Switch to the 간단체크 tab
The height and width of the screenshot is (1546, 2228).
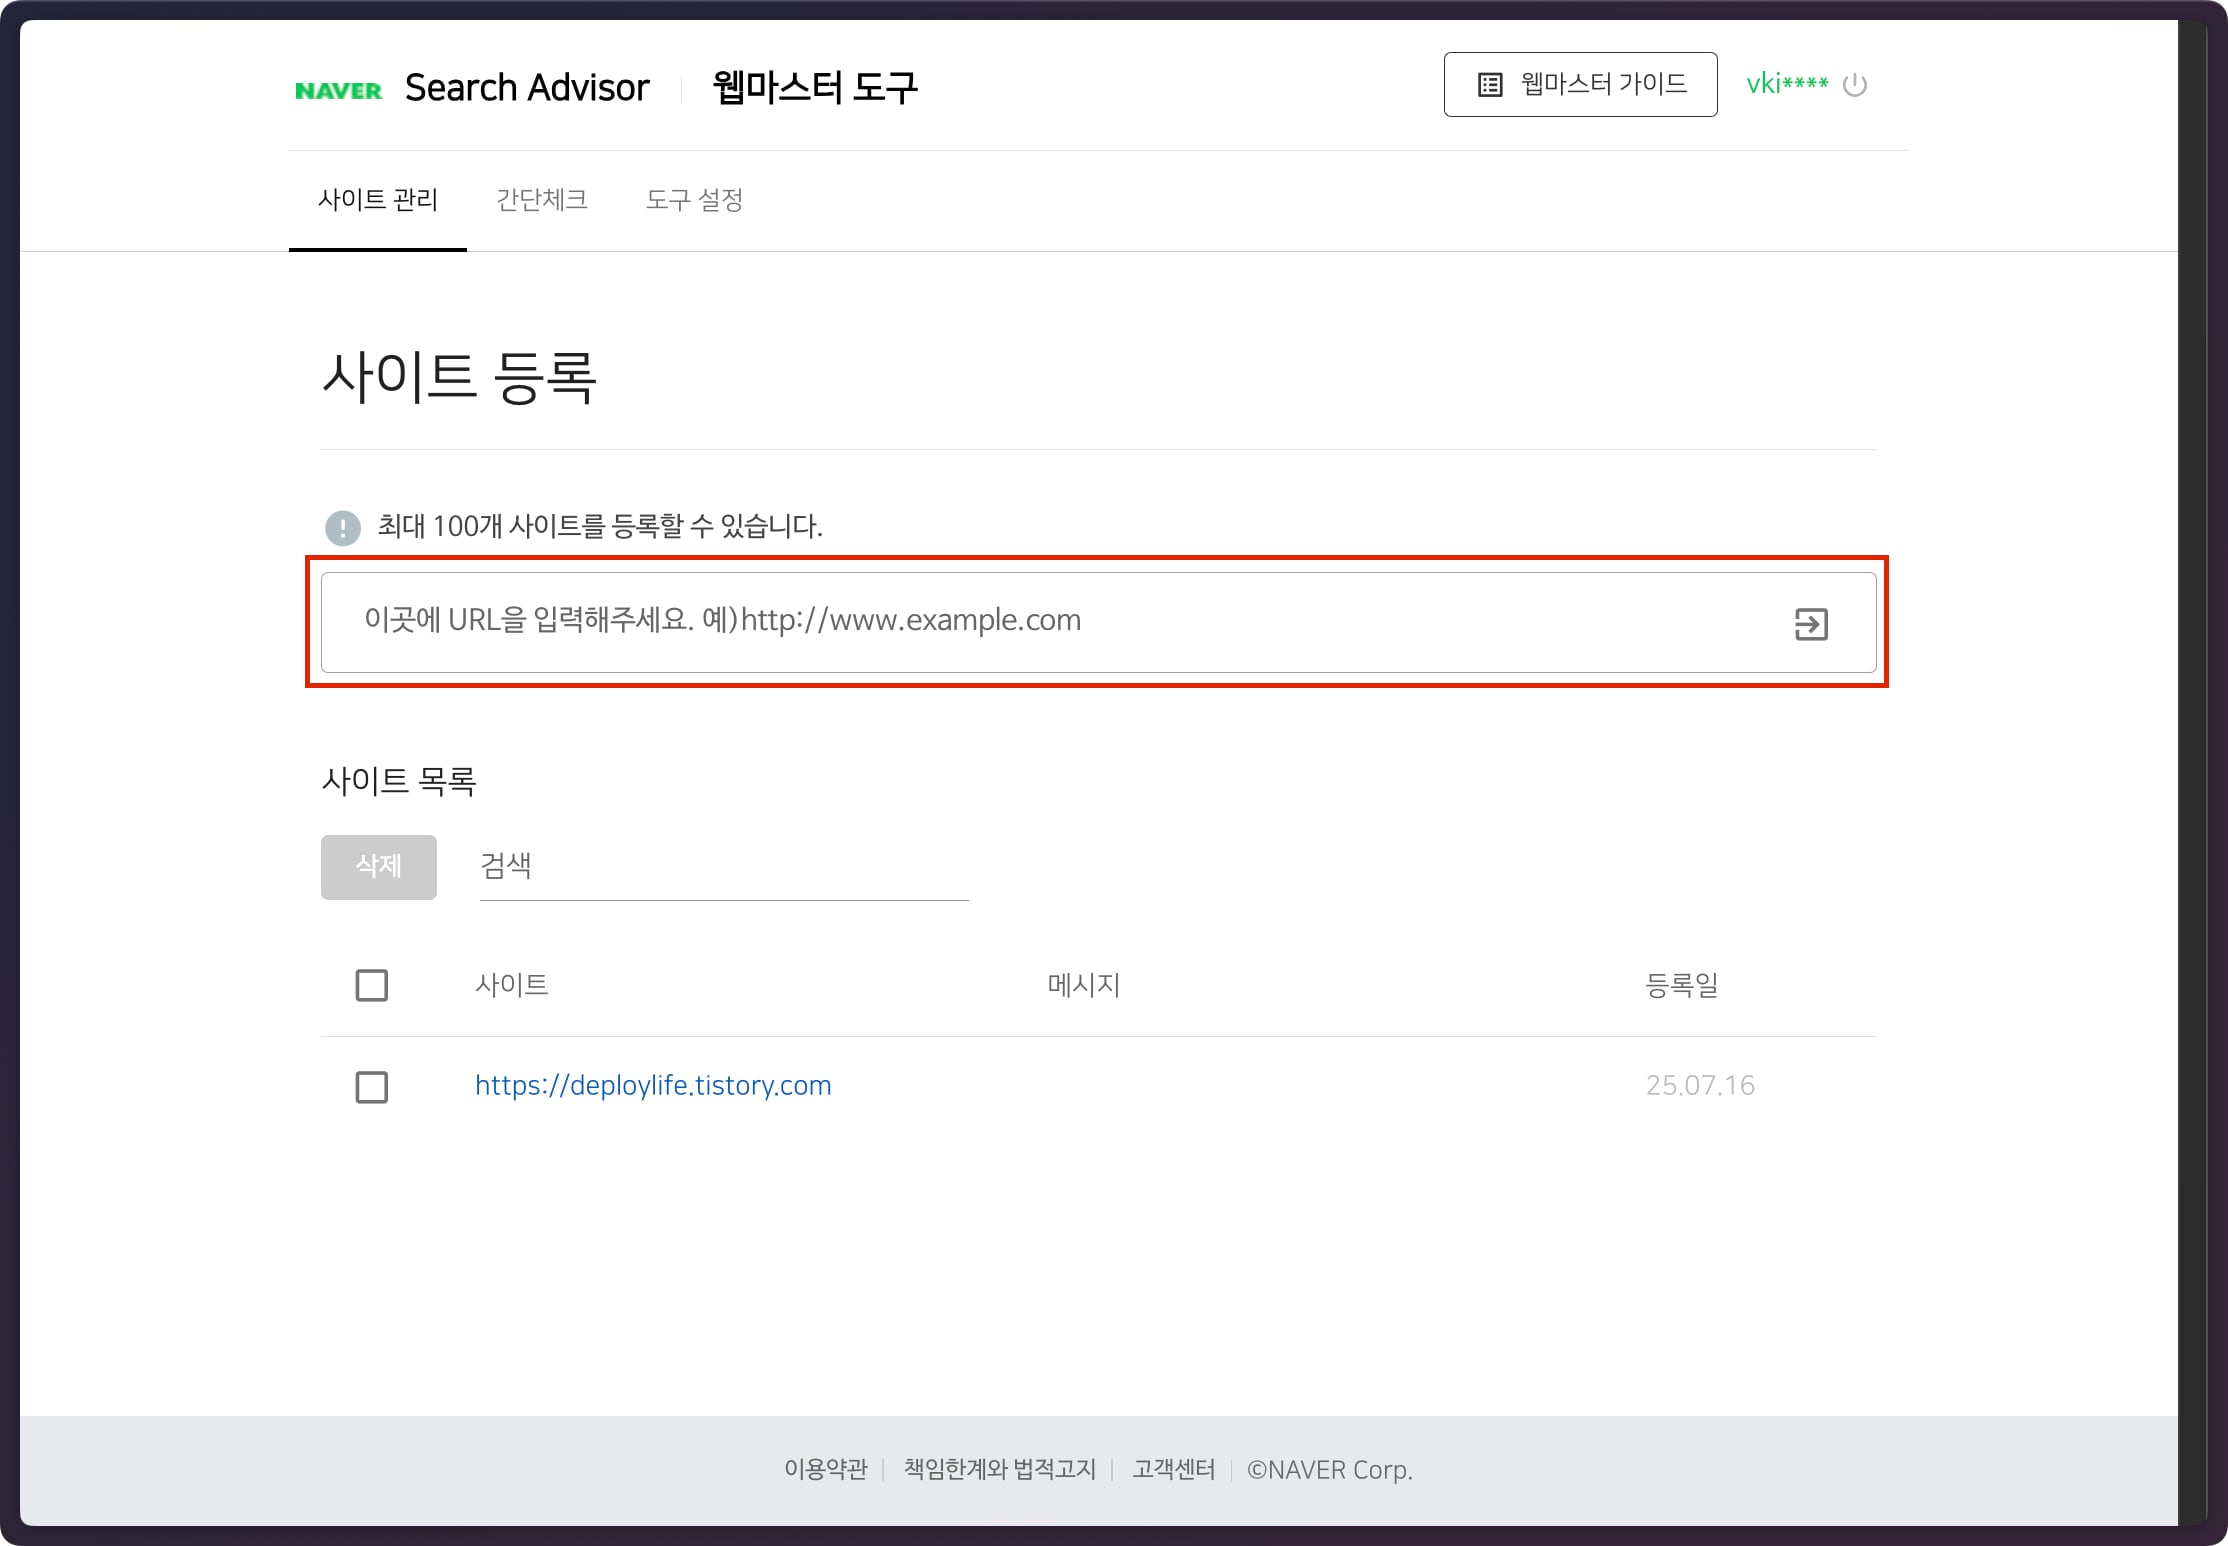click(x=541, y=199)
